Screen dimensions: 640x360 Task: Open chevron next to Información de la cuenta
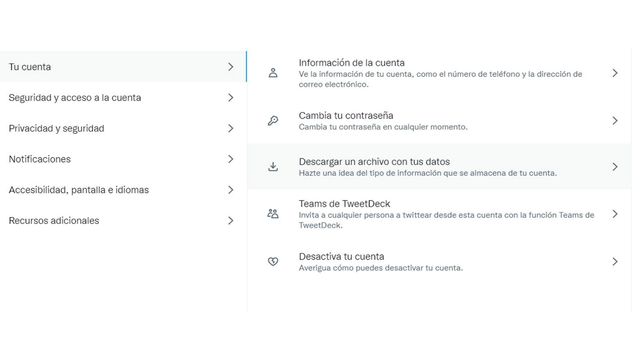(615, 73)
